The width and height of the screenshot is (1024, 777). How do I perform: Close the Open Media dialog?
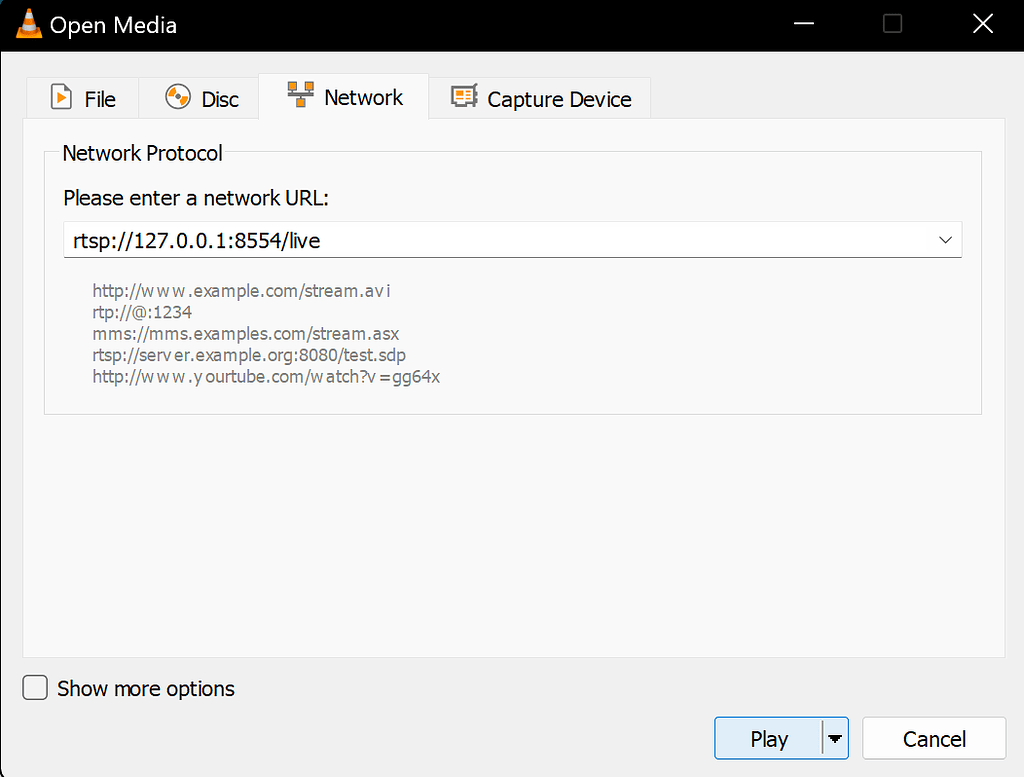click(981, 24)
